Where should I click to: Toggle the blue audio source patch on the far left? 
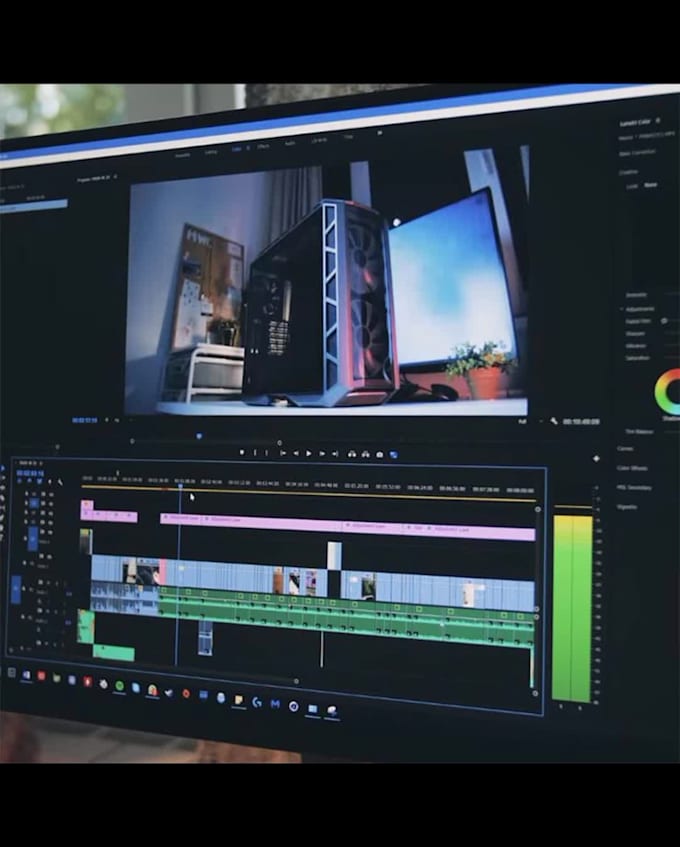coord(16,589)
